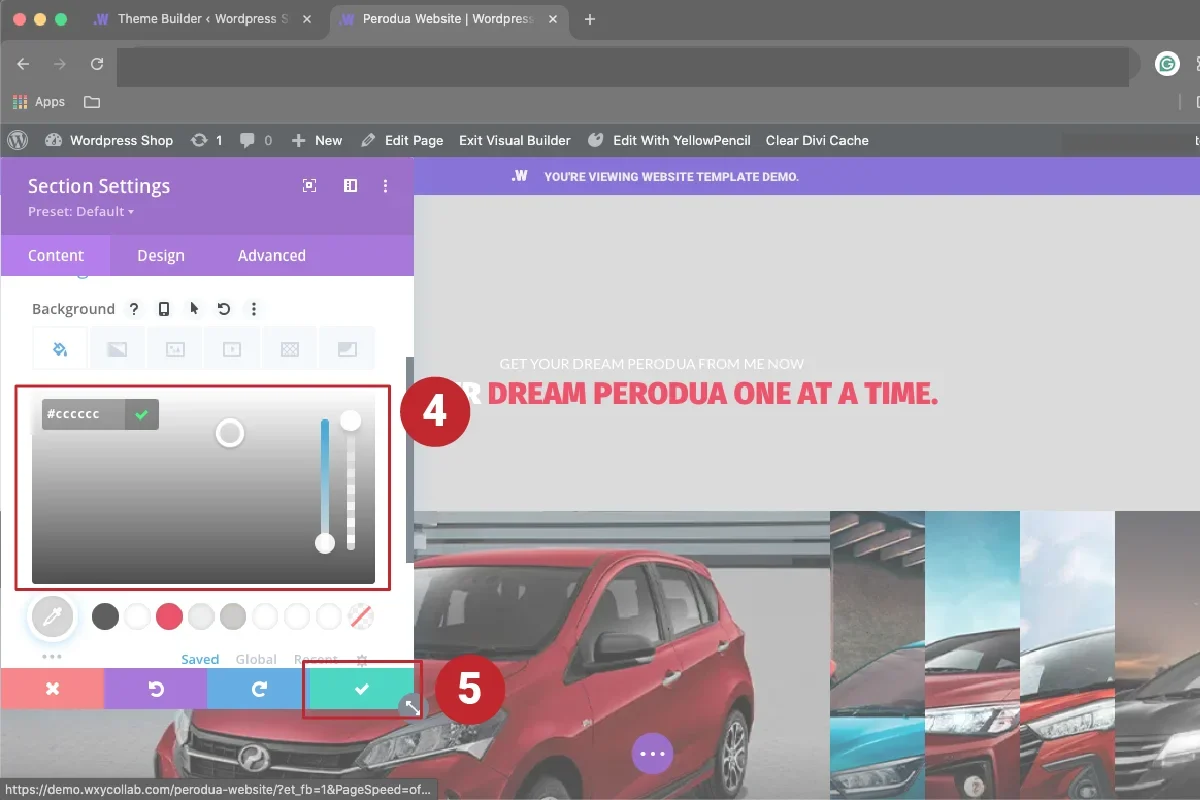Open the background mask tab
This screenshot has height=800, width=1200.
[x=347, y=349]
